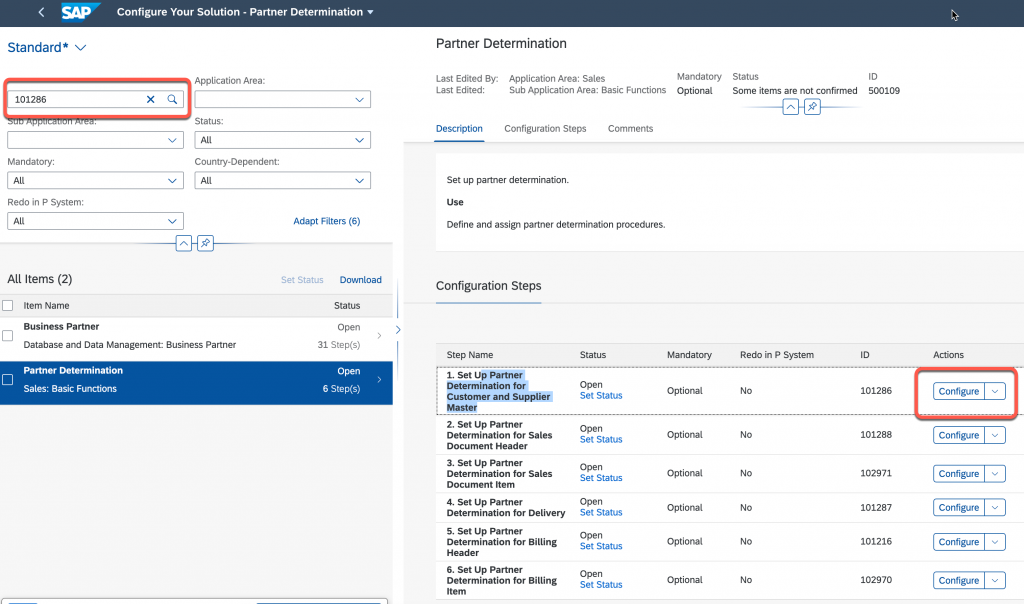The width and height of the screenshot is (1024, 604).
Task: Expand Configure options for step 101216
Action: (995, 541)
